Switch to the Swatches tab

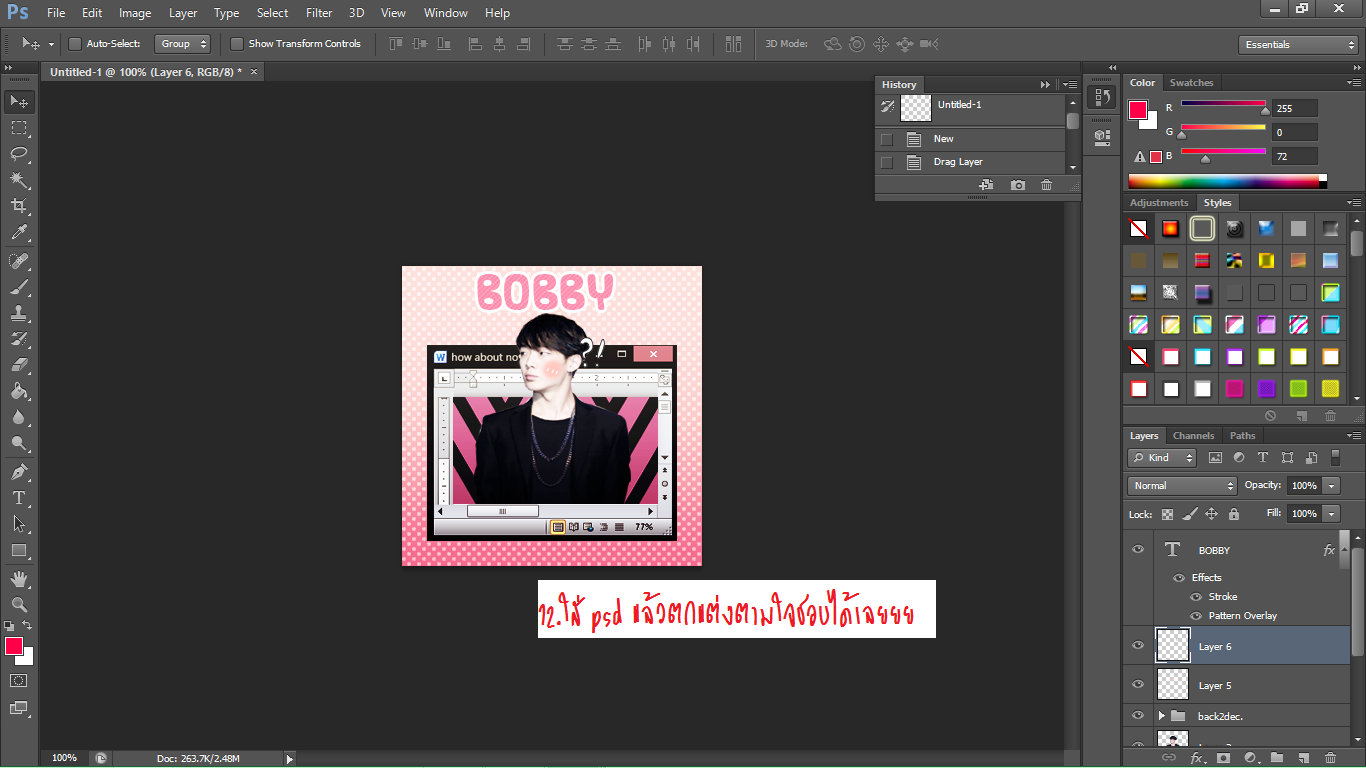pyautogui.click(x=1191, y=83)
